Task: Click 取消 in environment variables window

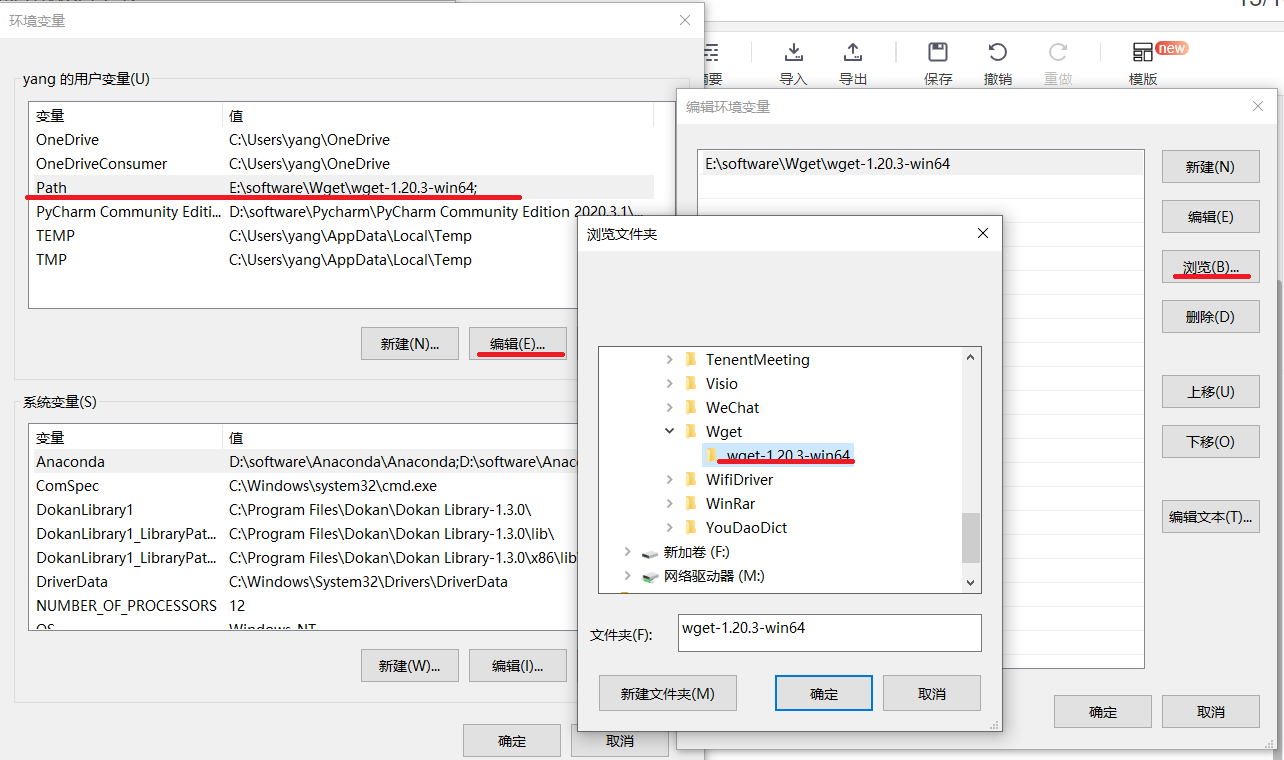Action: [619, 741]
